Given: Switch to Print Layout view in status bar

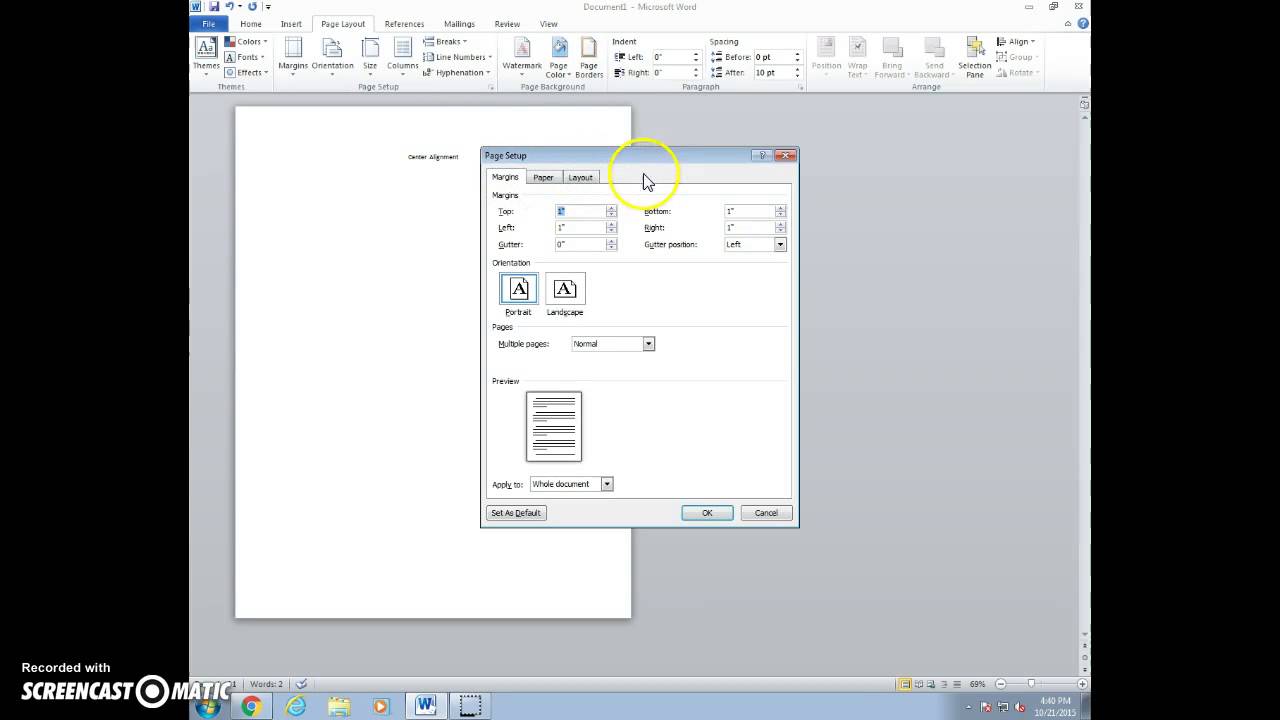Looking at the screenshot, I should coord(905,684).
